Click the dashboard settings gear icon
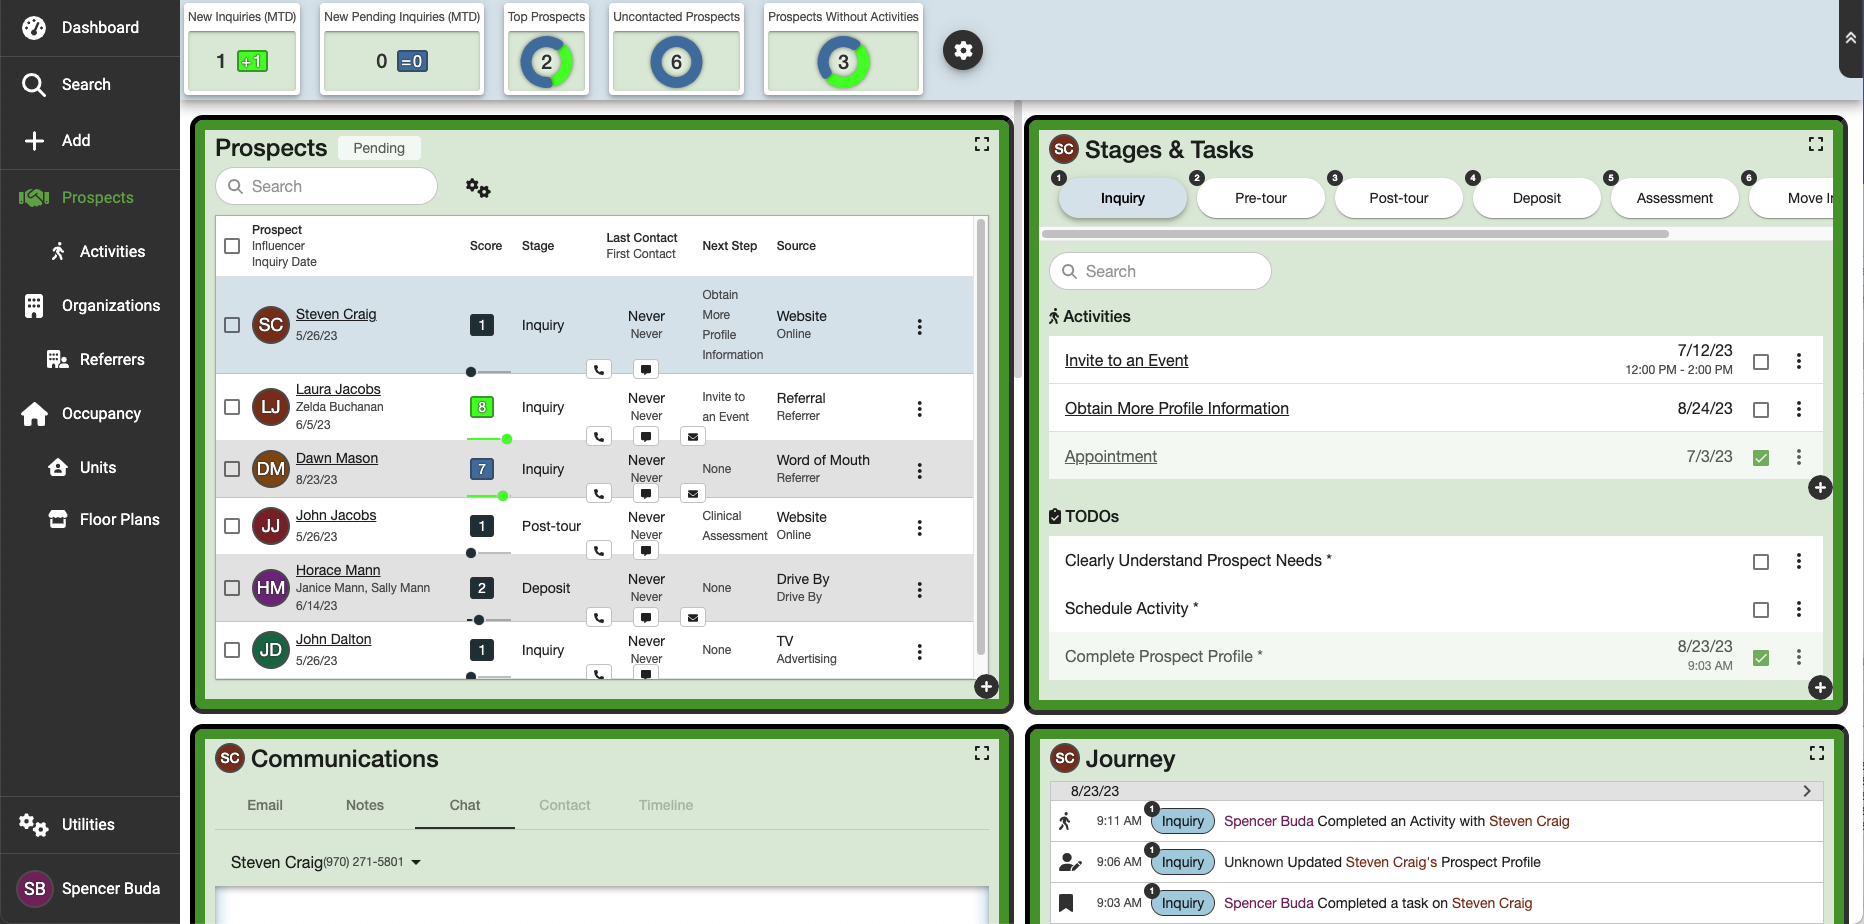 click(963, 51)
